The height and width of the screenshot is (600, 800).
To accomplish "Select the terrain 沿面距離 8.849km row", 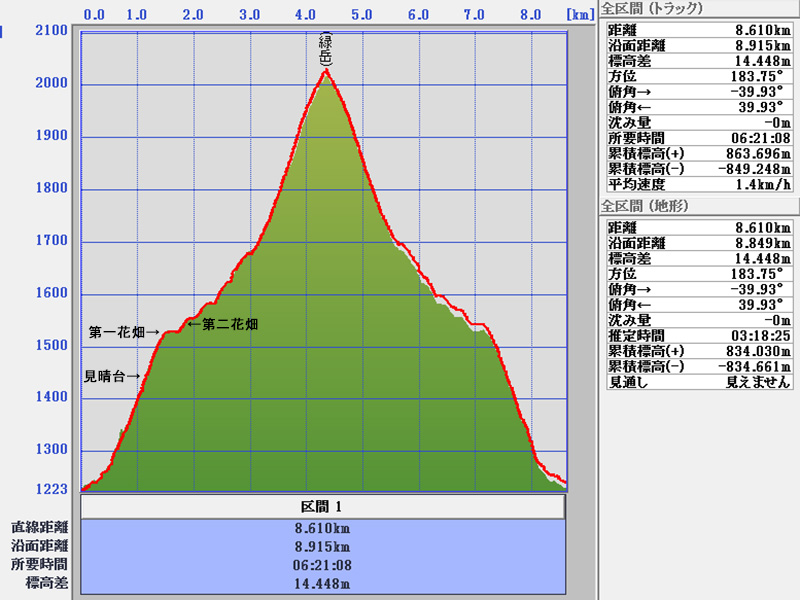I will coord(698,243).
